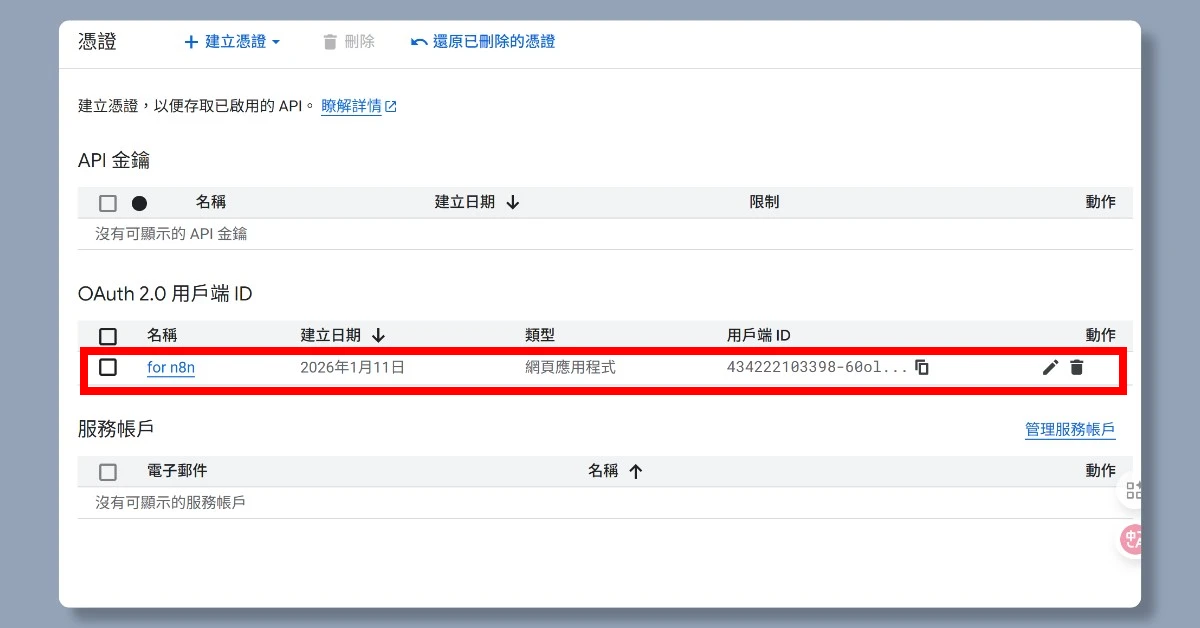1200x628 pixels.
Task: Toggle the OAuth 2.0 select-all checkbox
Action: (x=108, y=336)
